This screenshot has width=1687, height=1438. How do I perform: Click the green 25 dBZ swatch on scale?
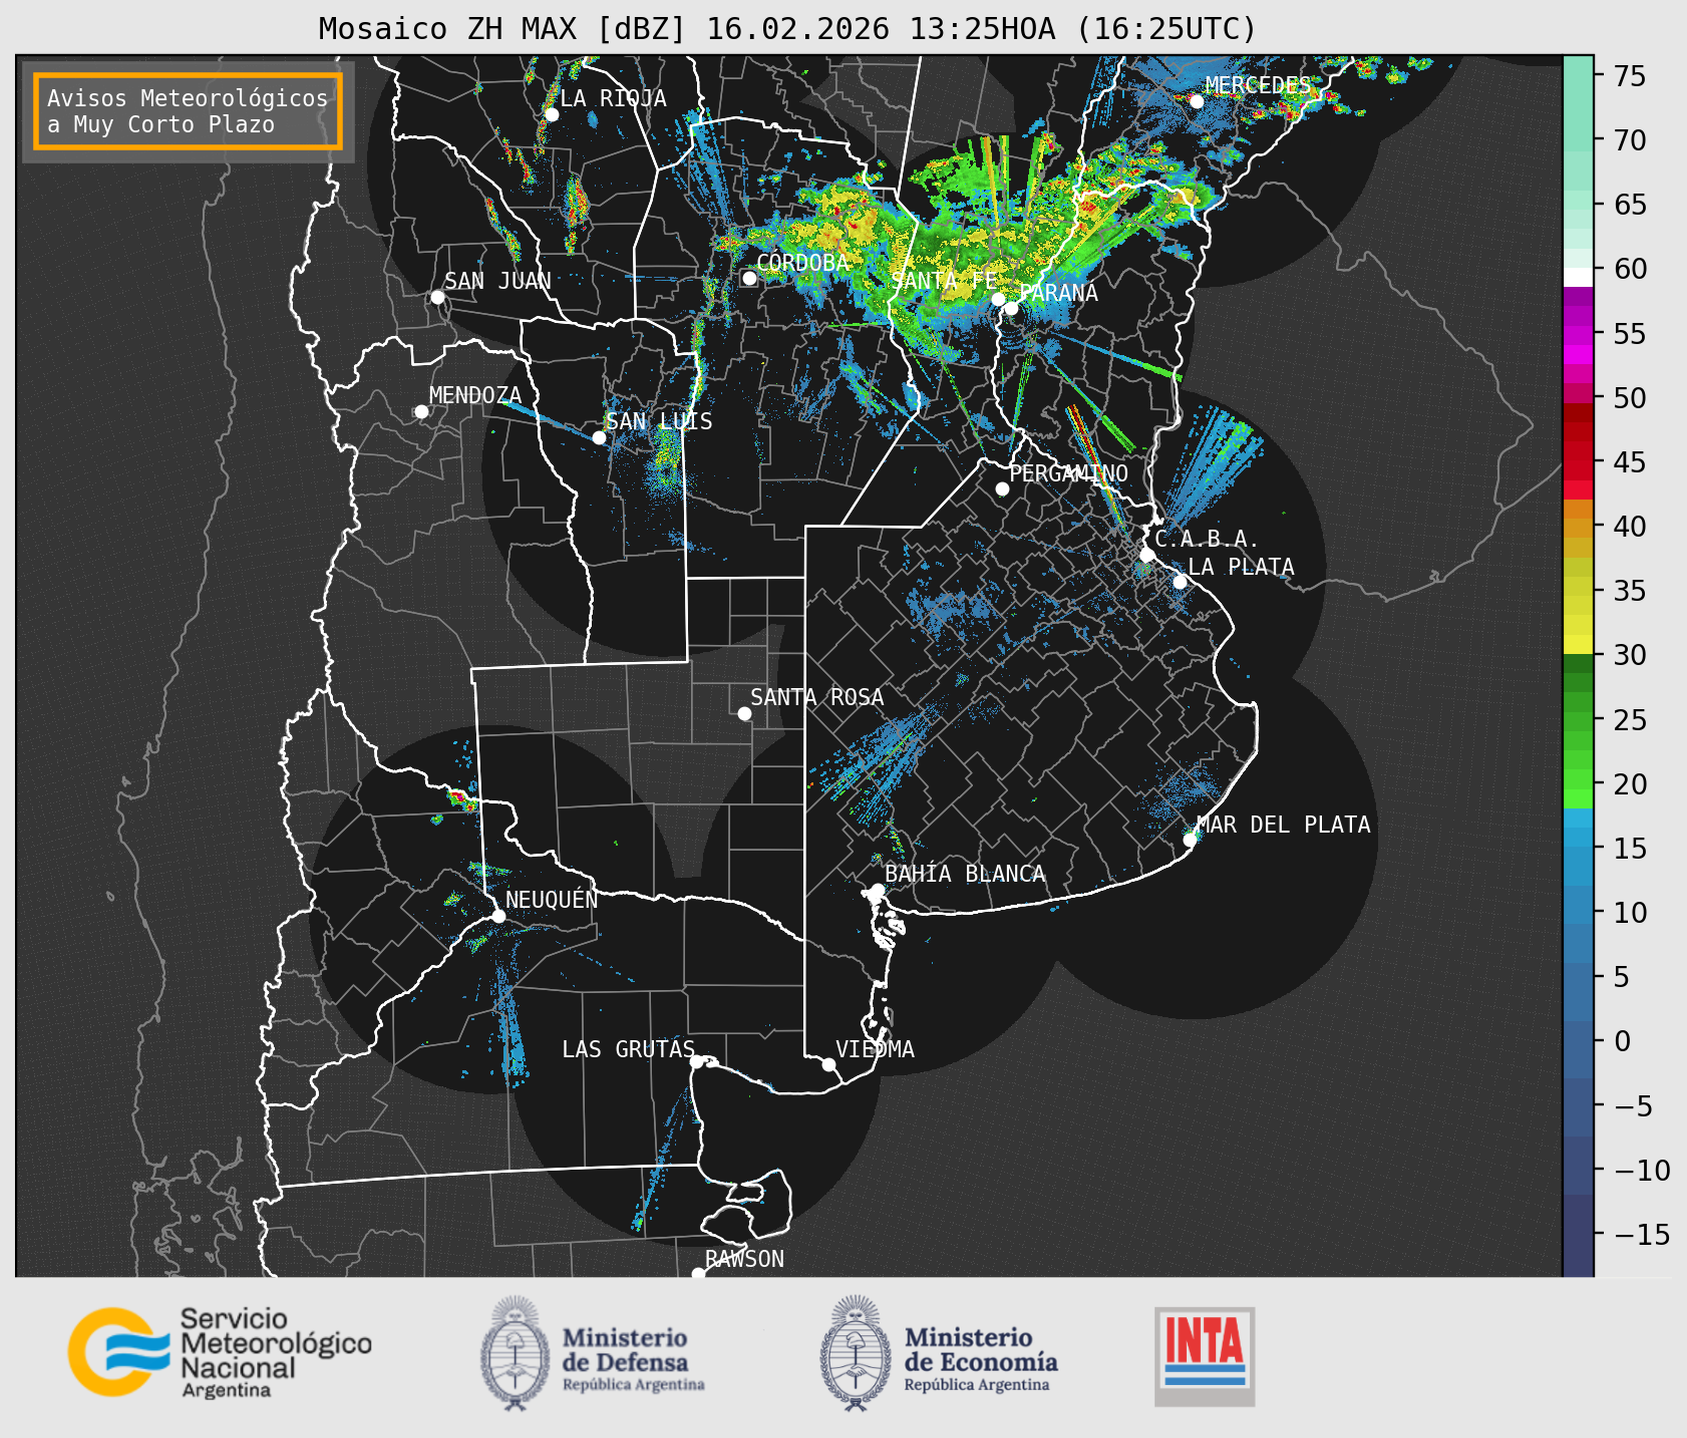(x=1578, y=719)
